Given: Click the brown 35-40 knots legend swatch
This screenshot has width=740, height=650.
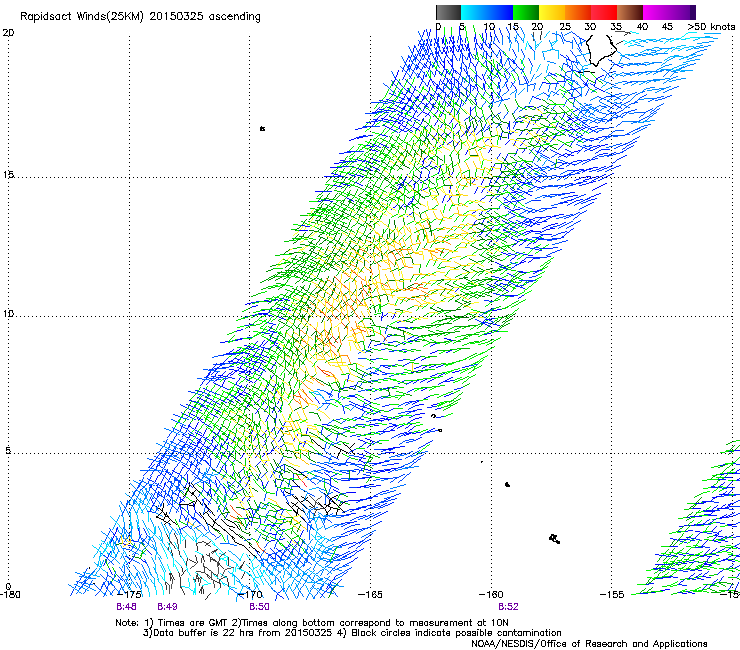Looking at the screenshot, I should click(x=630, y=12).
